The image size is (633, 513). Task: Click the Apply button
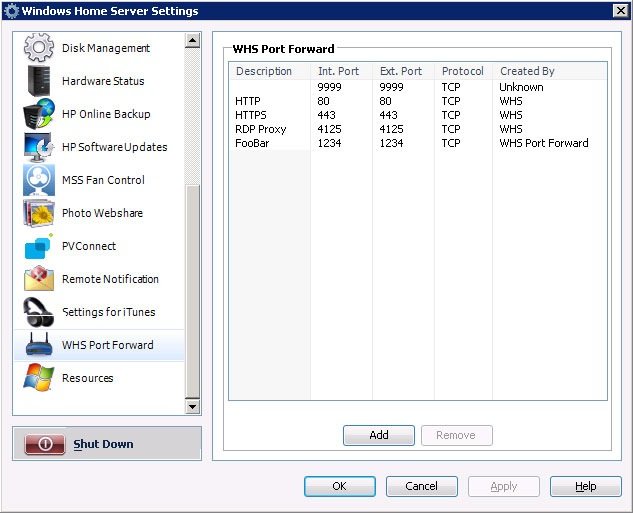pyautogui.click(x=503, y=486)
